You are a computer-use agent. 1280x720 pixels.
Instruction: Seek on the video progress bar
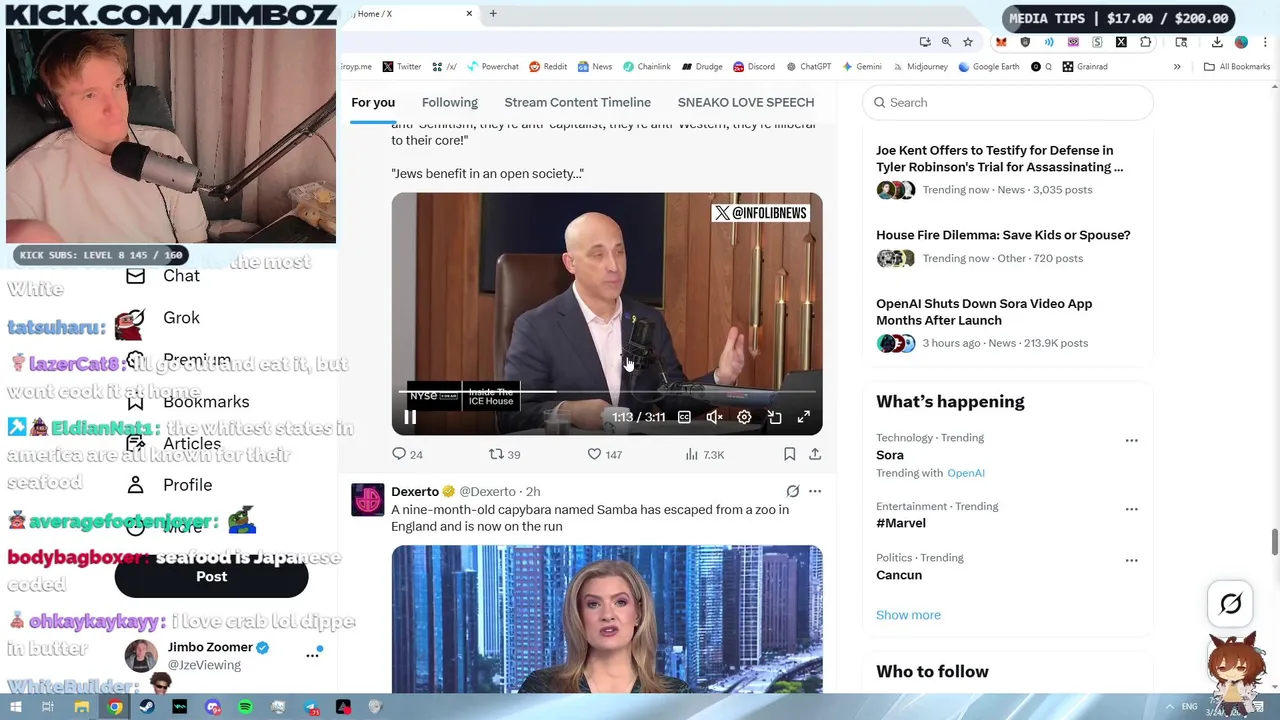click(607, 392)
